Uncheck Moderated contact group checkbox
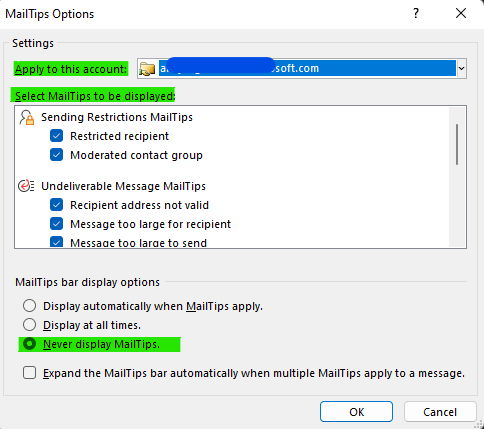This screenshot has width=484, height=429. (x=56, y=155)
